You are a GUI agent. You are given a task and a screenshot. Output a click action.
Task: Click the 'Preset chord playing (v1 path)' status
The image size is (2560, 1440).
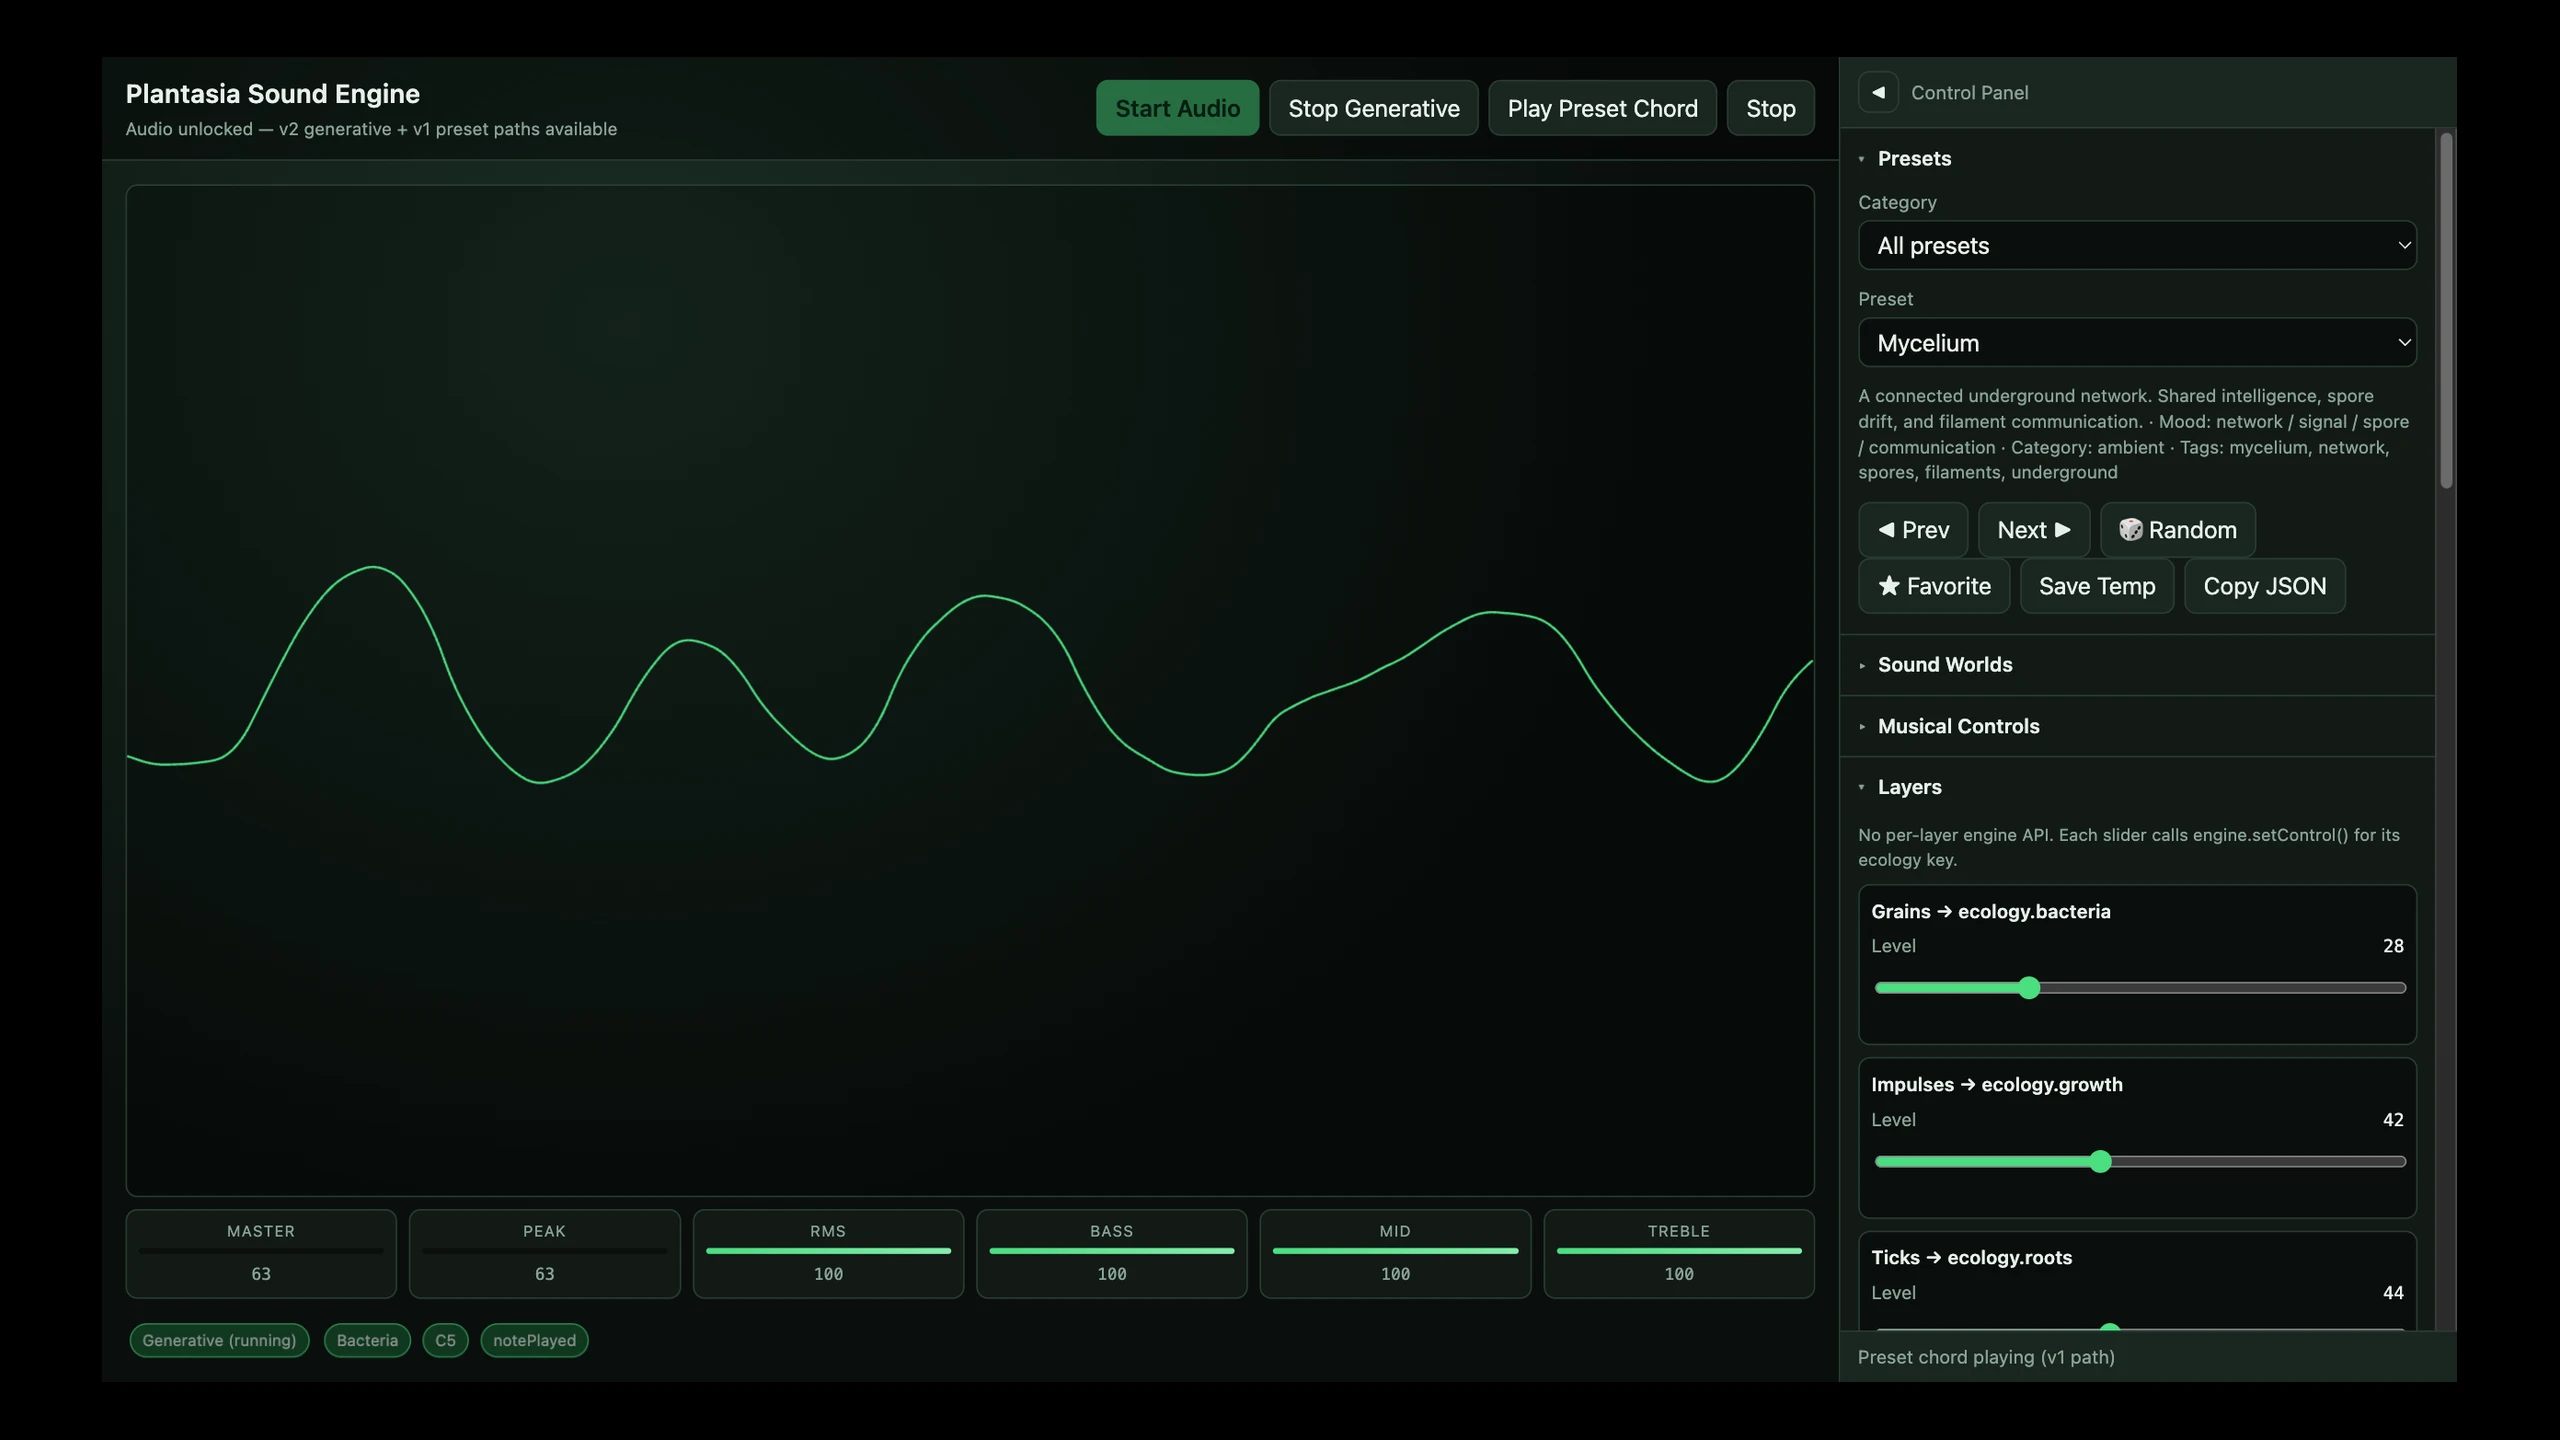(1986, 1357)
